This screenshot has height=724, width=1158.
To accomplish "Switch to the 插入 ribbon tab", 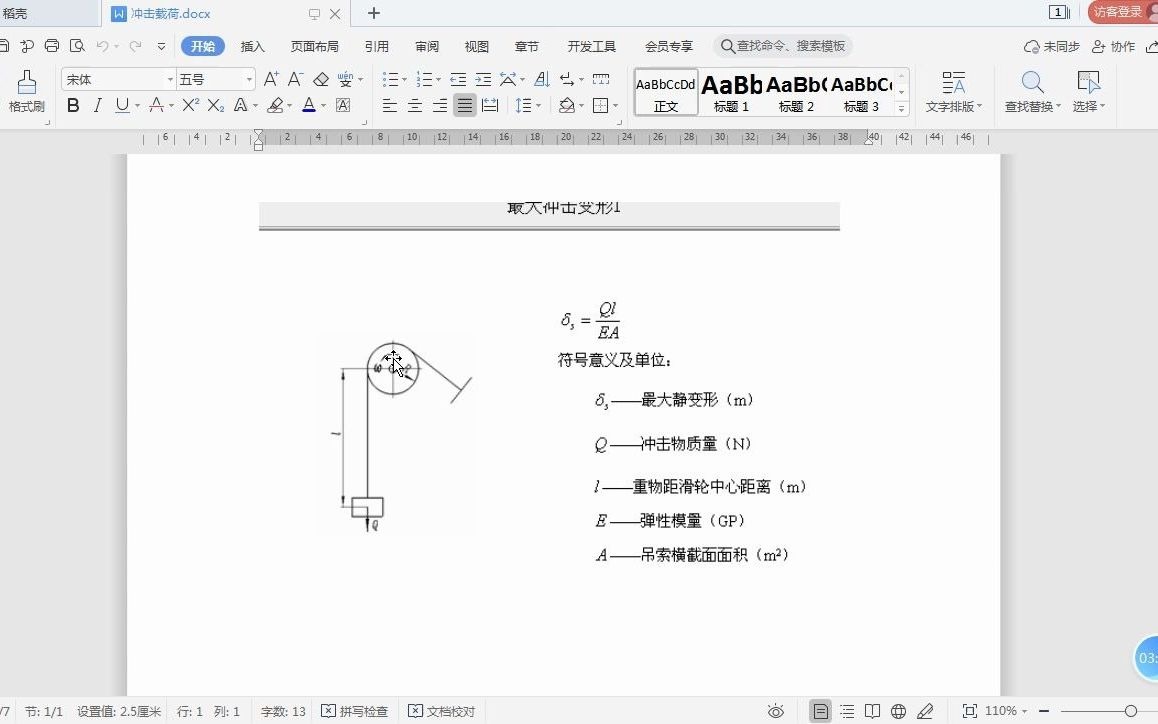I will (252, 46).
